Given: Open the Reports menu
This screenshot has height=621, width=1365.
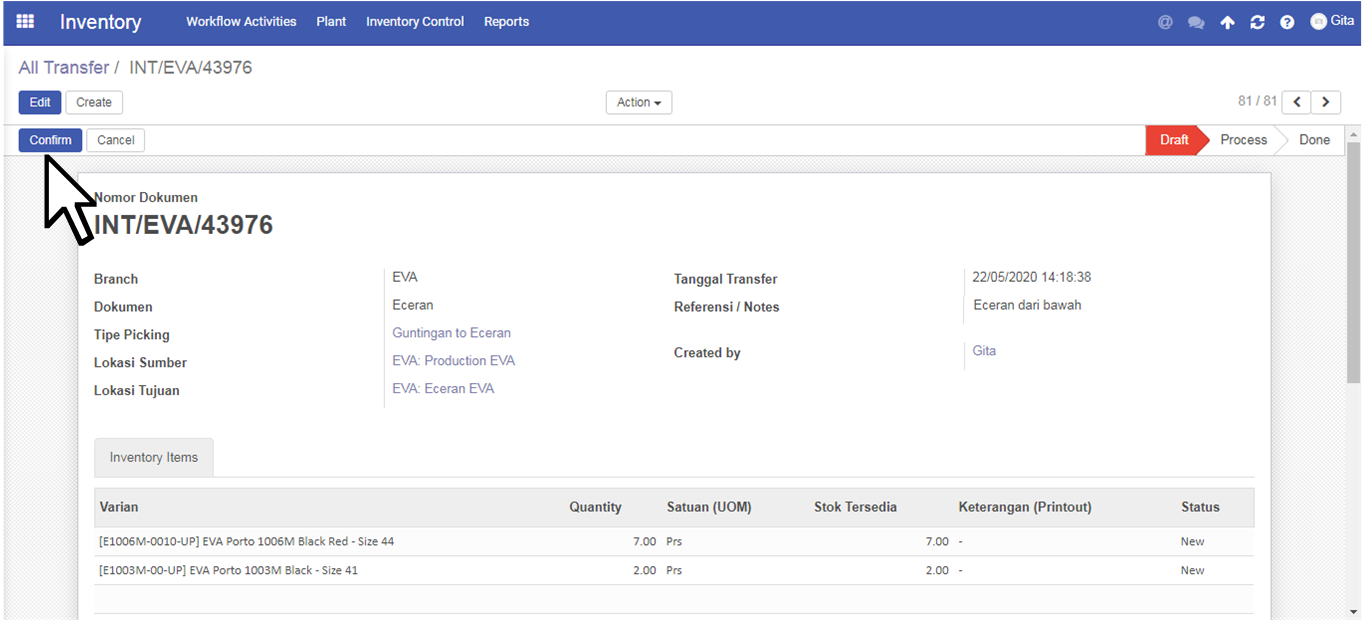Looking at the screenshot, I should [506, 21].
